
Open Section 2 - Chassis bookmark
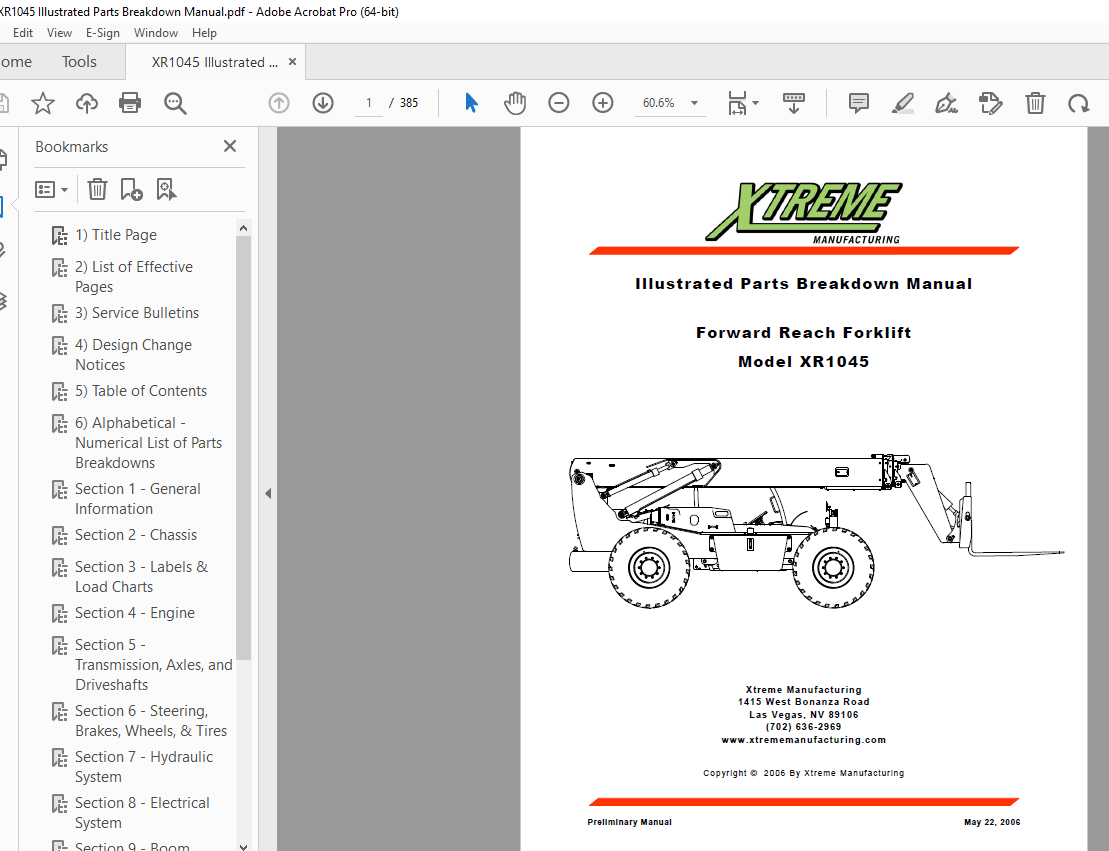pos(136,535)
